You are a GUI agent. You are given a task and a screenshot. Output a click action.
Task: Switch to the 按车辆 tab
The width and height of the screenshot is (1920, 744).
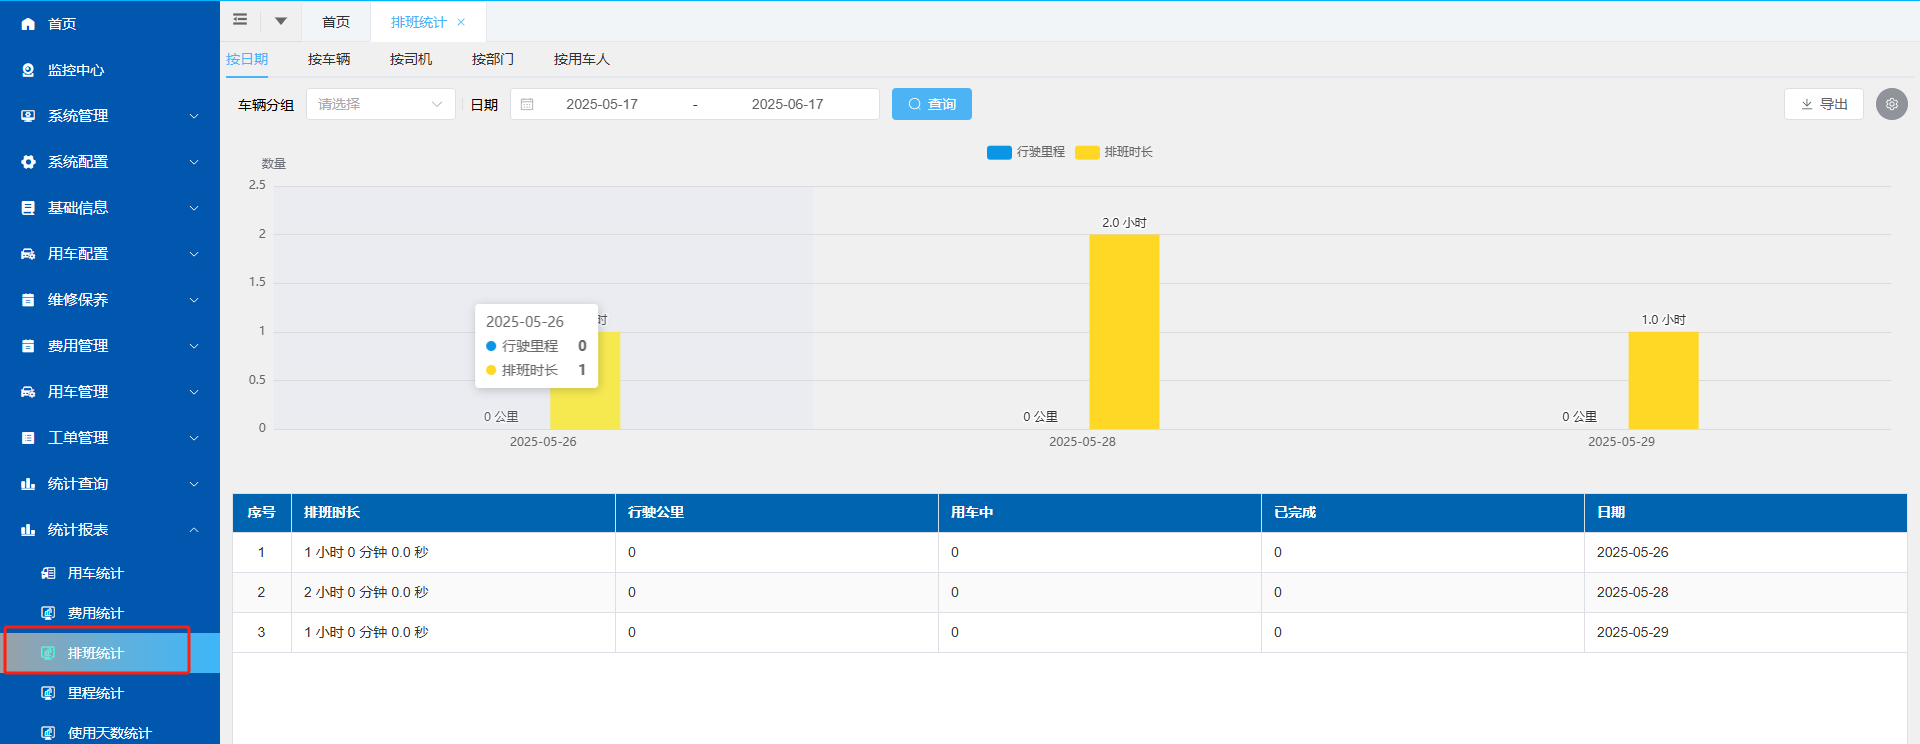click(x=329, y=59)
